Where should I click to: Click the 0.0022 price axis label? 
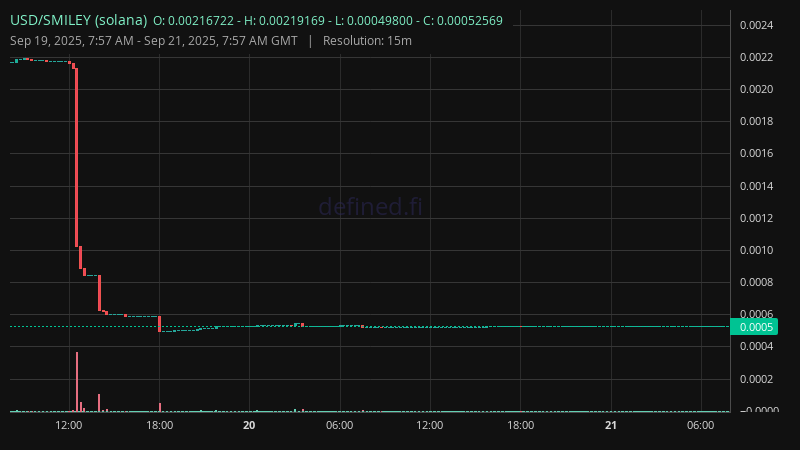click(757, 57)
